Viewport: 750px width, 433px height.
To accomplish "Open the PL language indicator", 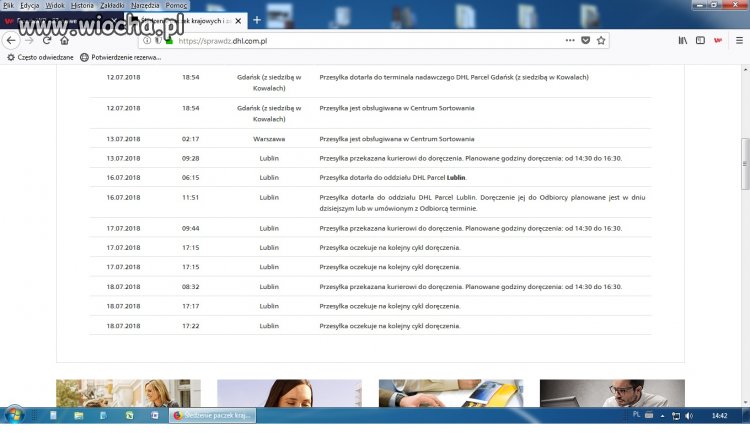I will tap(636, 415).
